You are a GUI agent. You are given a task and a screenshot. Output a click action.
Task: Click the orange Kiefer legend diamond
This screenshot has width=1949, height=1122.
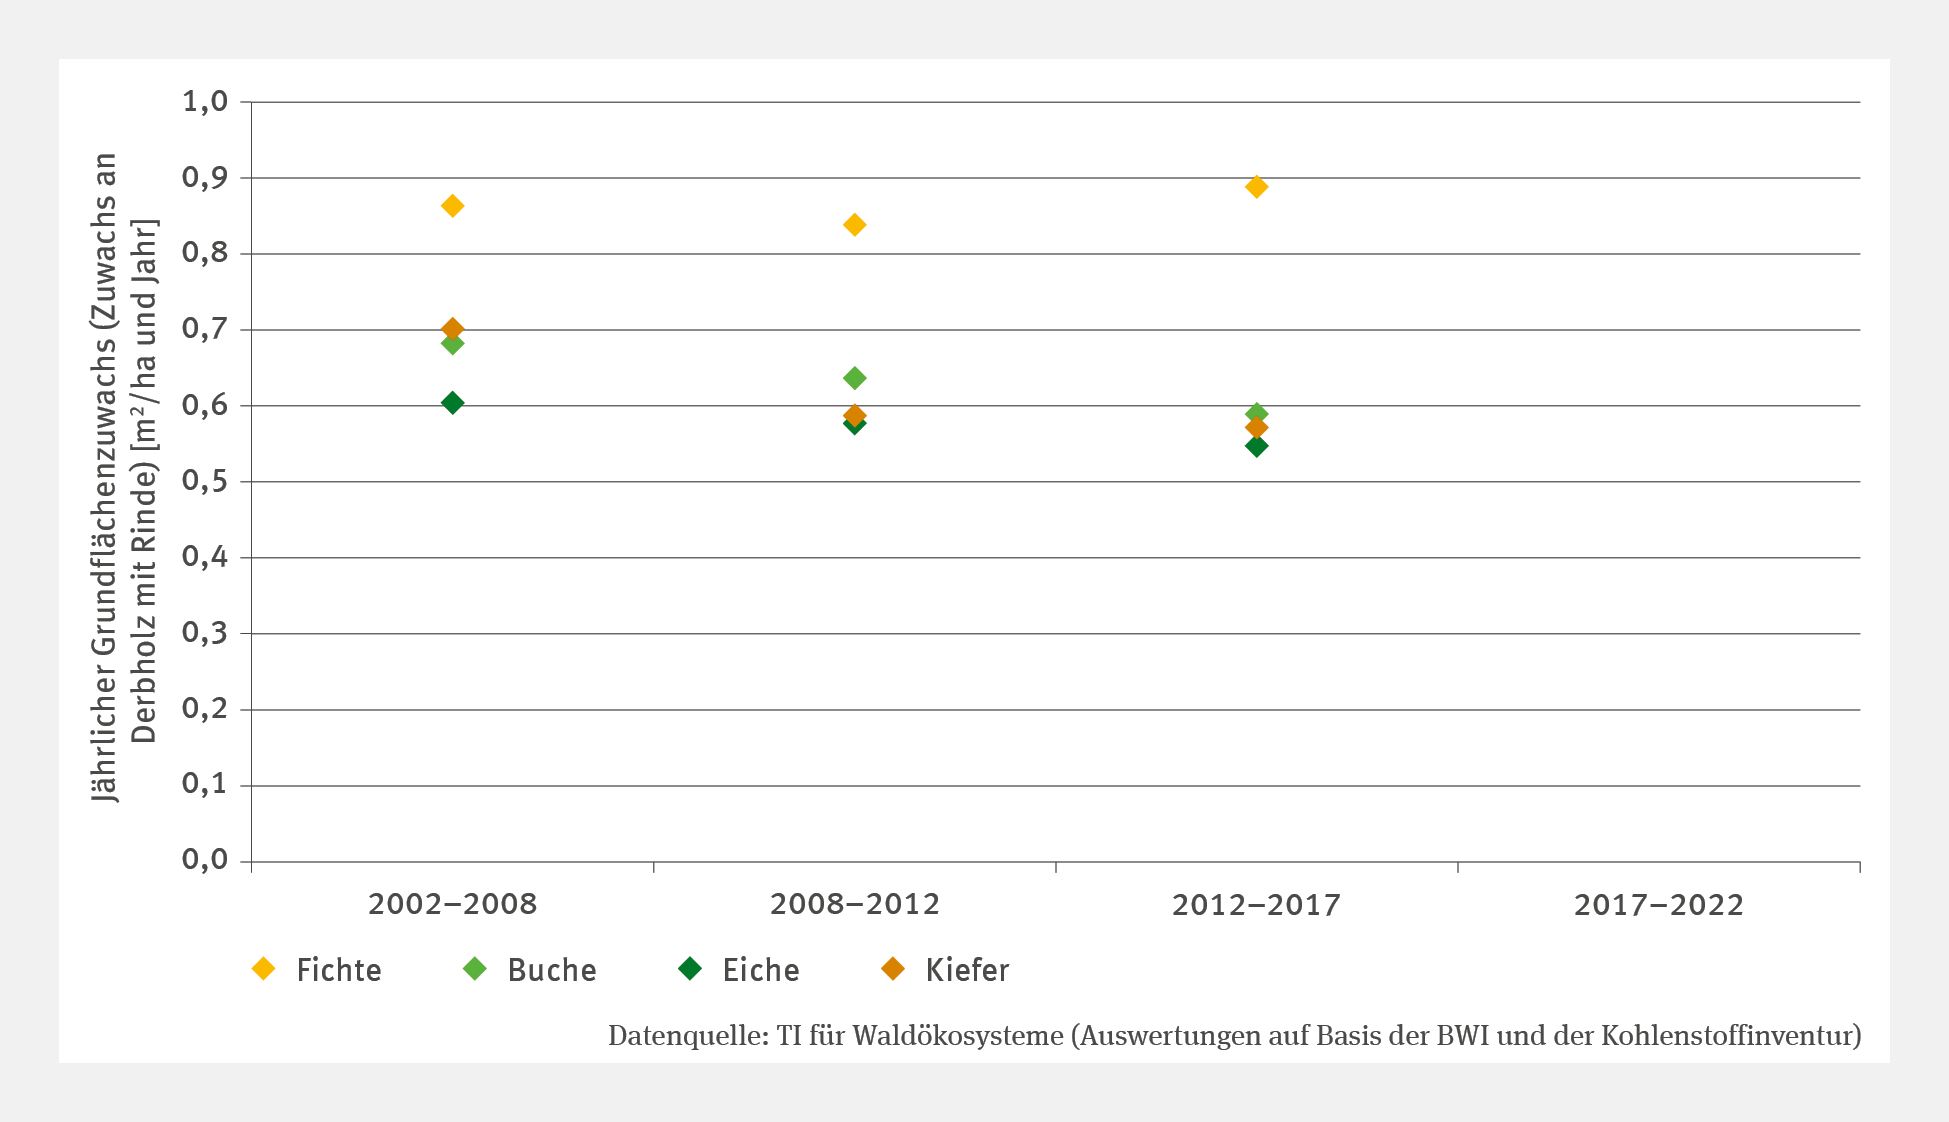point(893,969)
